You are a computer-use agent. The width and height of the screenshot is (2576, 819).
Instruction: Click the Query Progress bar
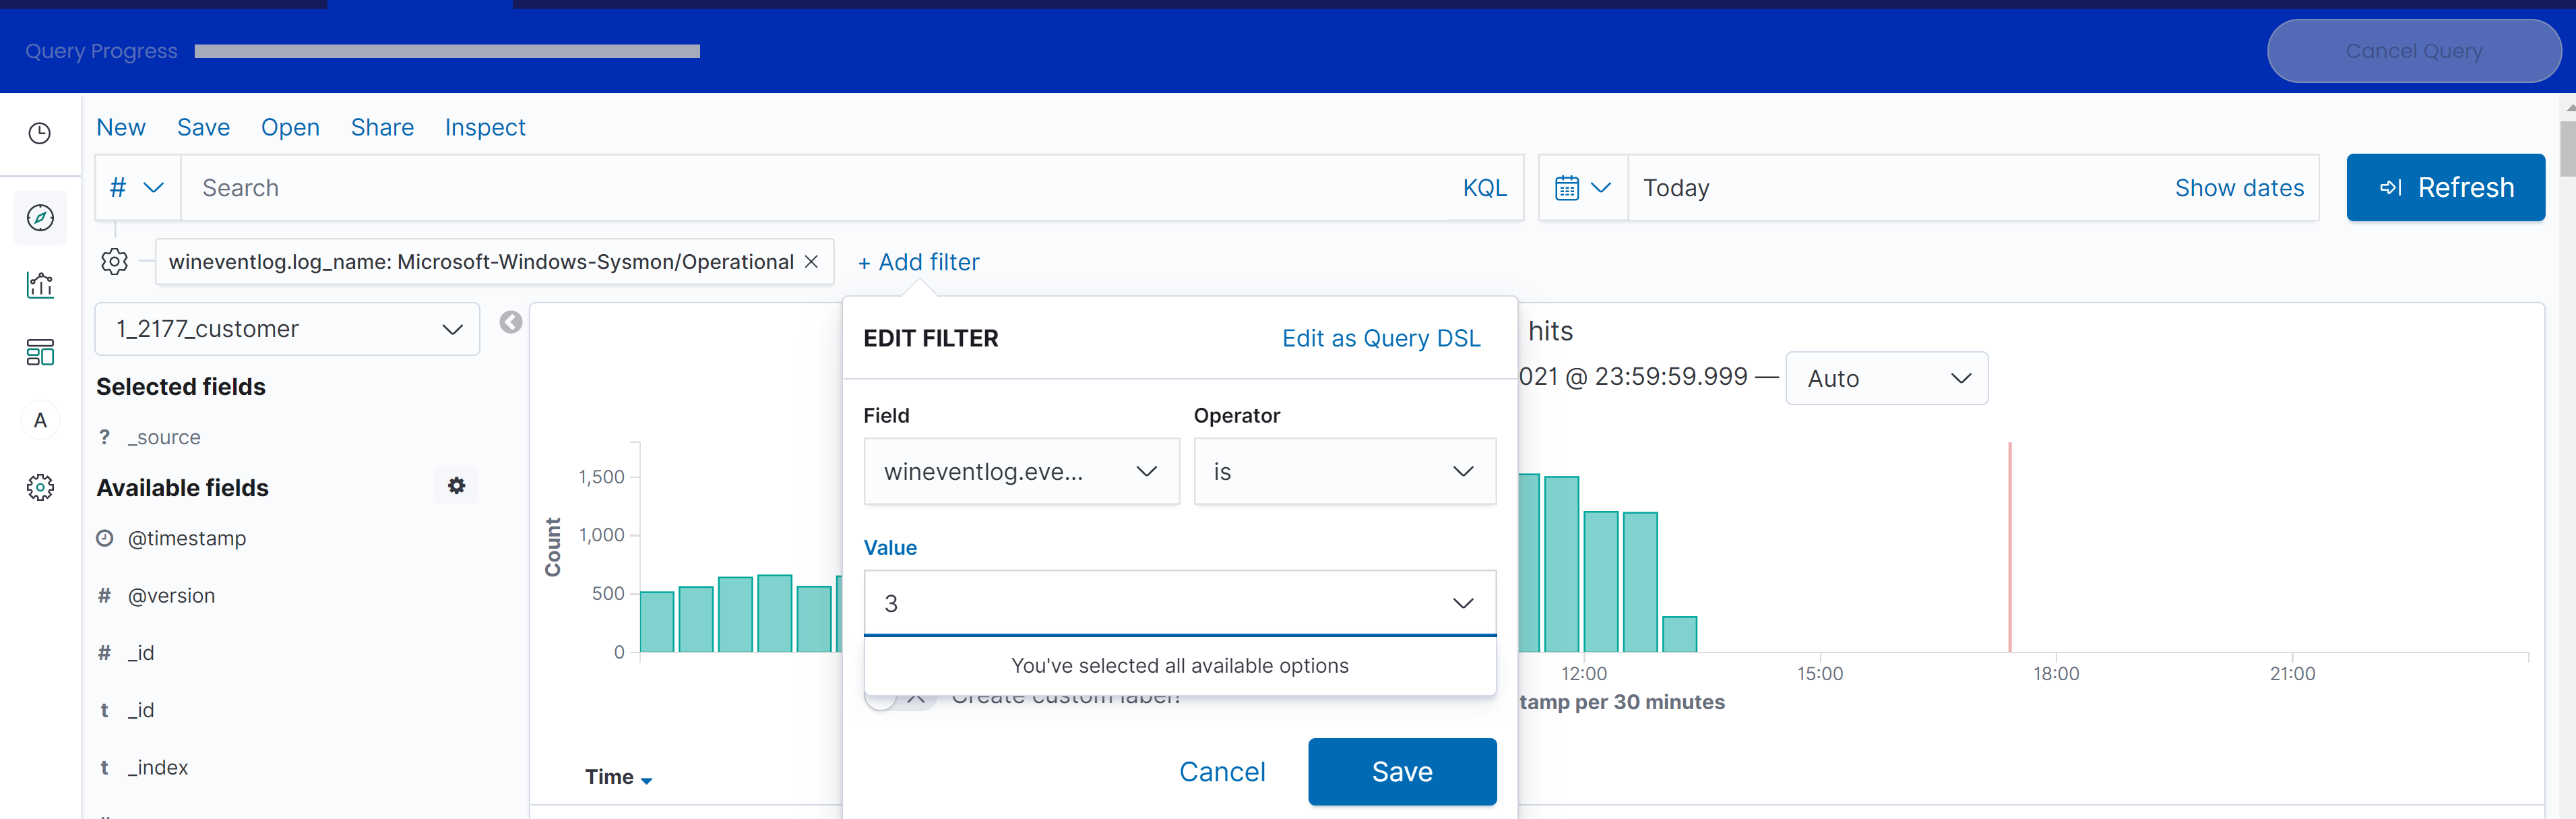(x=447, y=51)
